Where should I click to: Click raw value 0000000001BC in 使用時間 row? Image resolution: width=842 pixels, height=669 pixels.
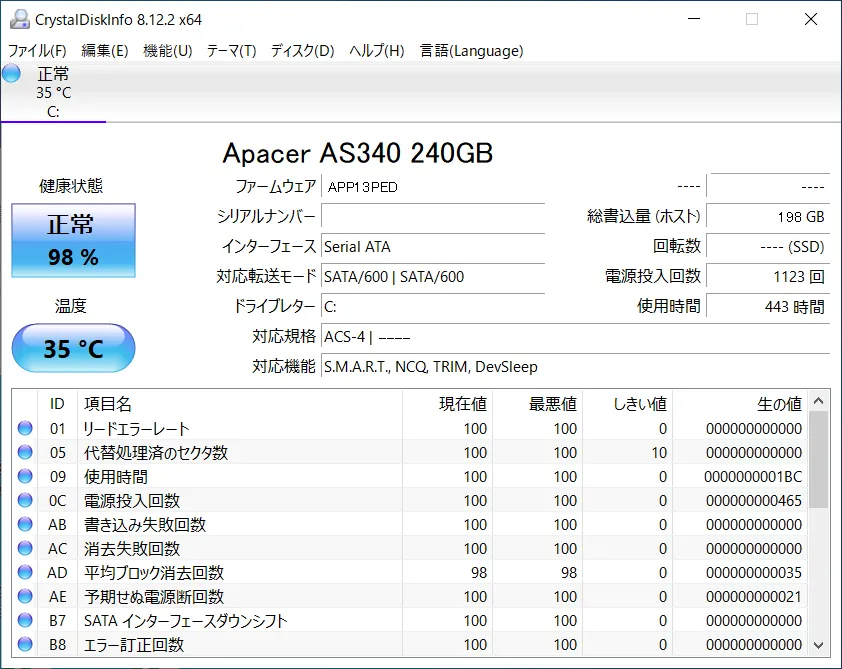pyautogui.click(x=753, y=477)
